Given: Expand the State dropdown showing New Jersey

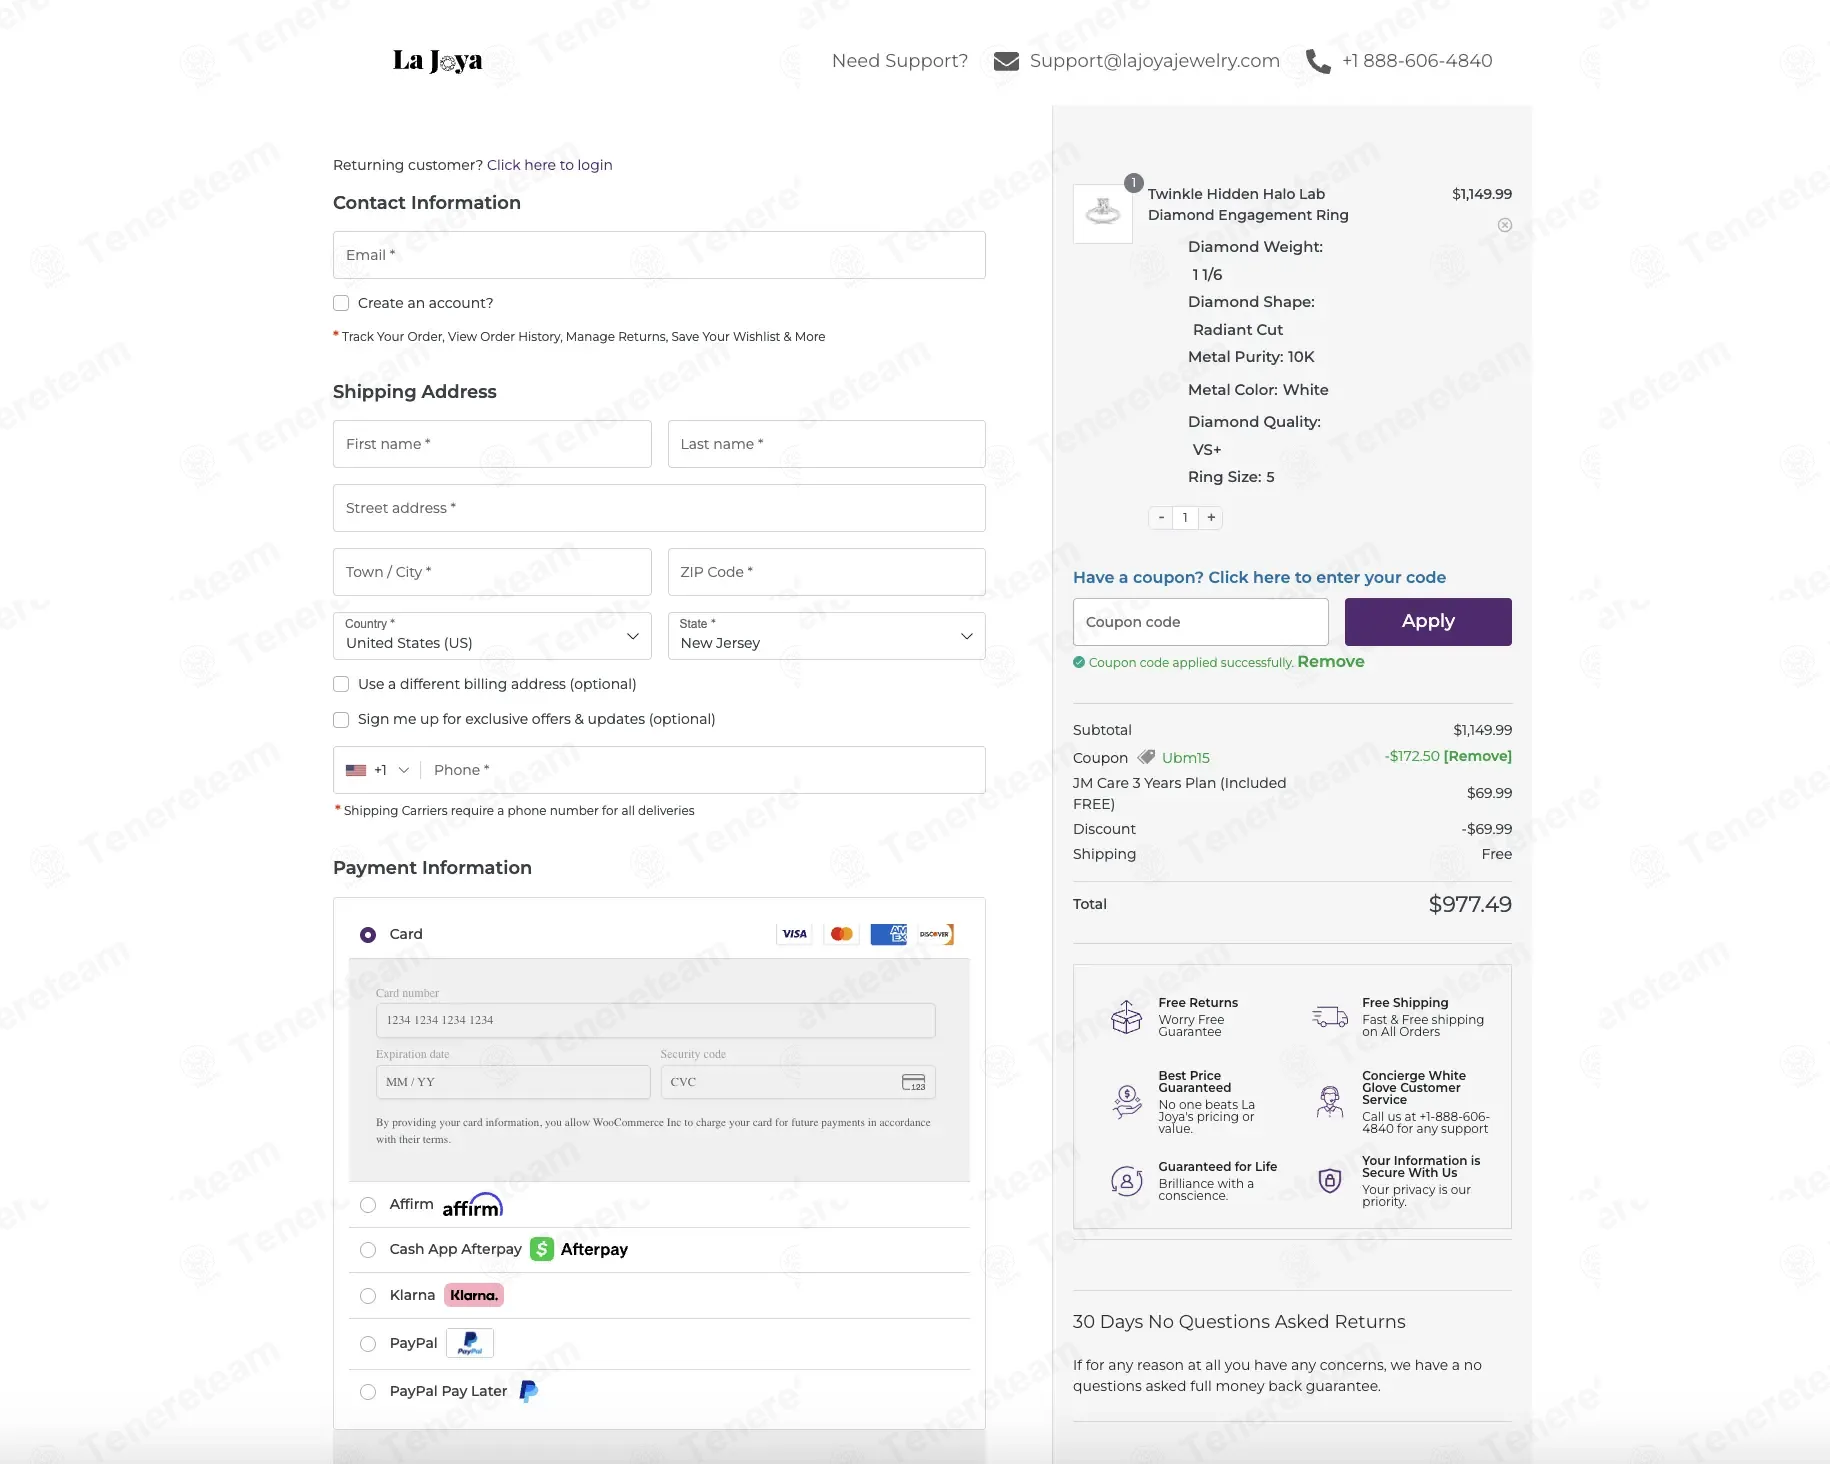Looking at the screenshot, I should [826, 636].
